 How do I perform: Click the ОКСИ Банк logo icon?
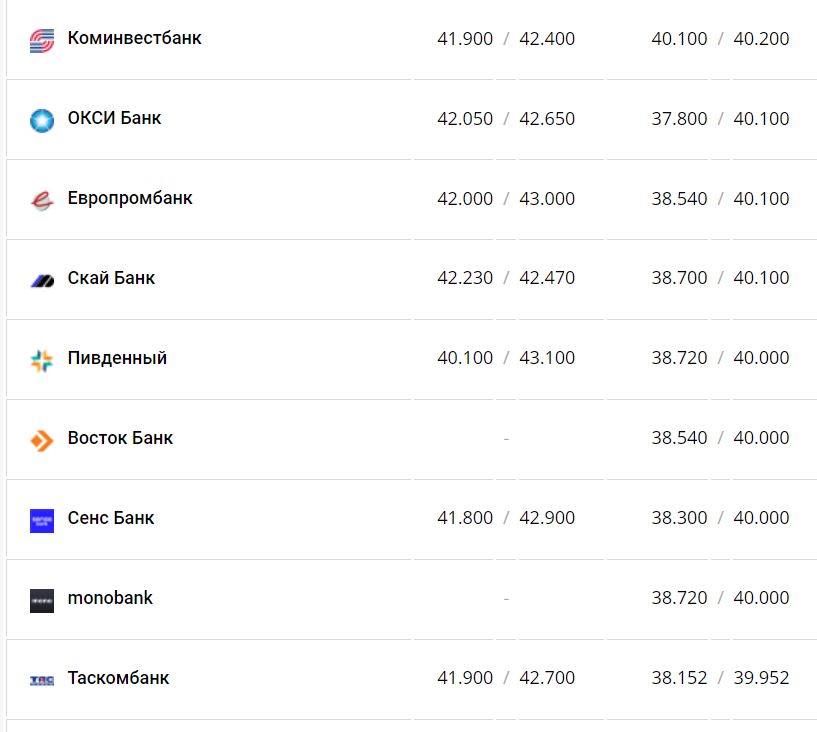point(41,120)
